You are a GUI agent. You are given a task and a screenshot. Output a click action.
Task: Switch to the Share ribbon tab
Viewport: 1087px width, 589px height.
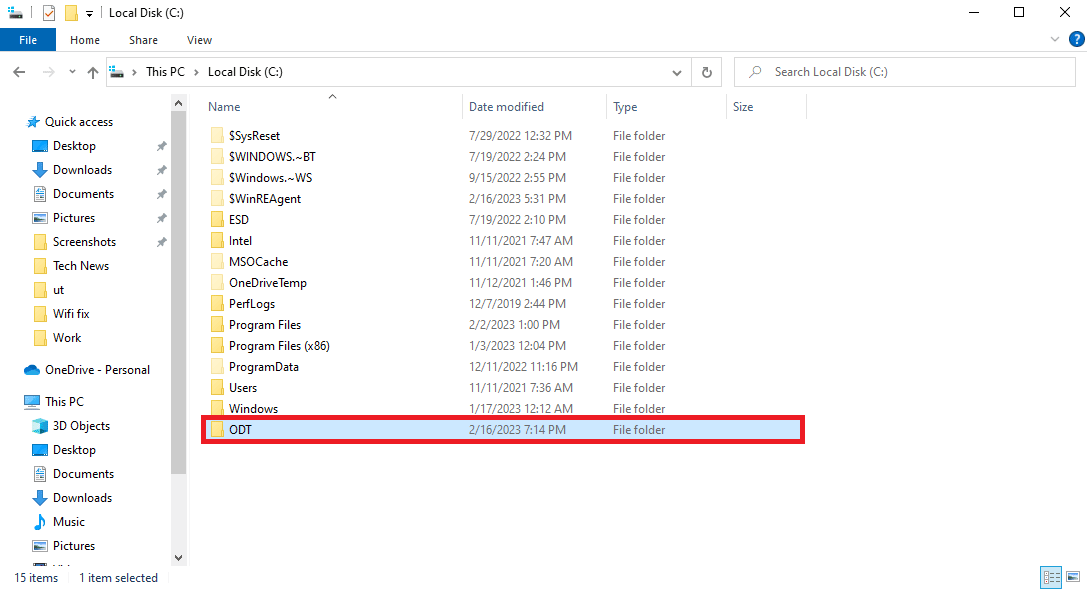tap(143, 39)
